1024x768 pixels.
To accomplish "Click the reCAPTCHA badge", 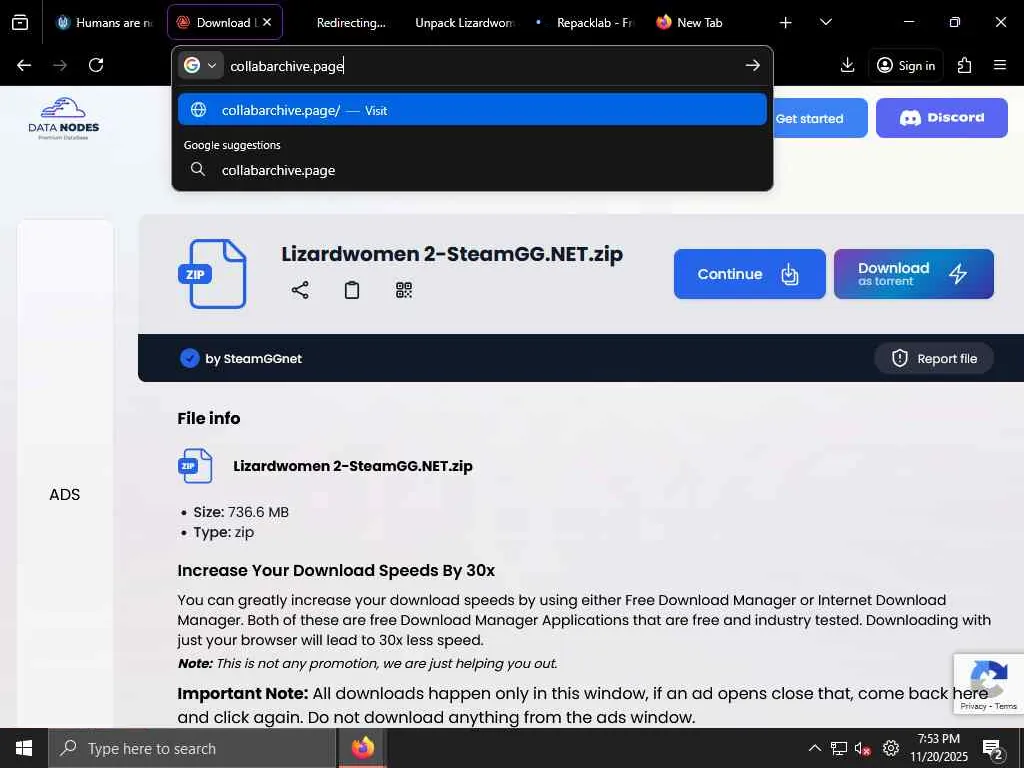I will pyautogui.click(x=989, y=684).
